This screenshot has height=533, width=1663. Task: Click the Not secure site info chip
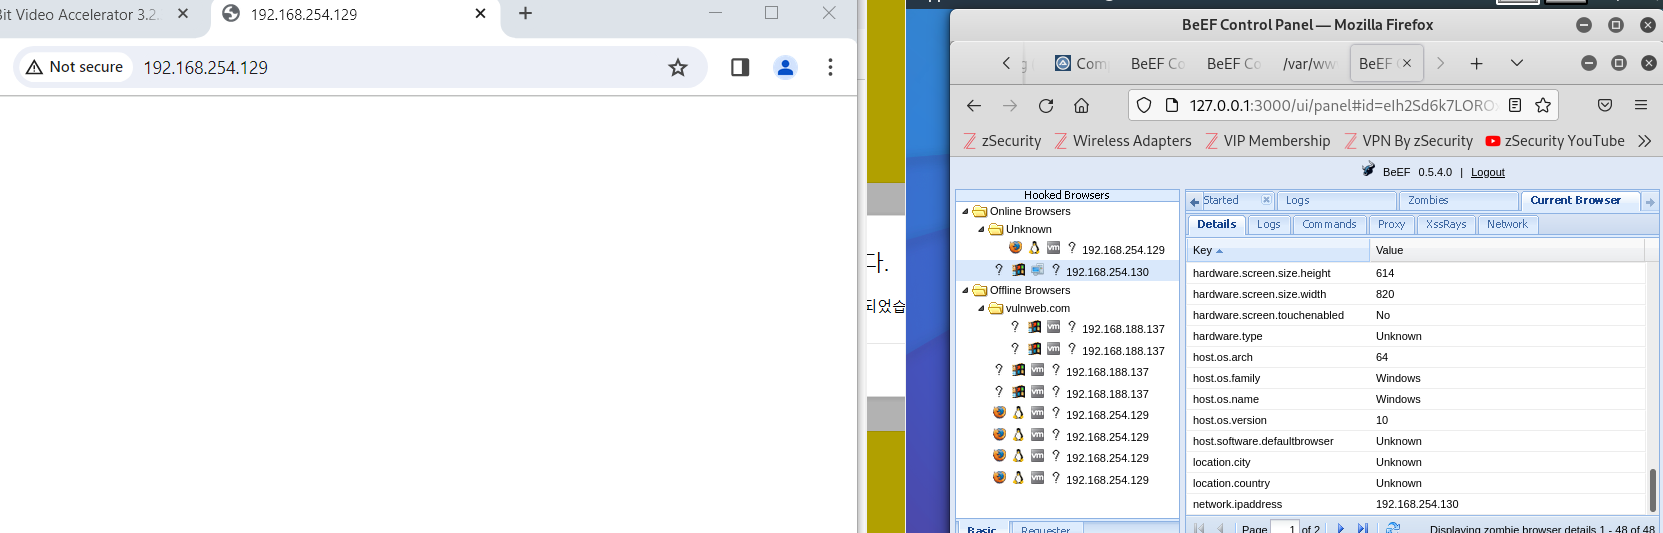(75, 67)
